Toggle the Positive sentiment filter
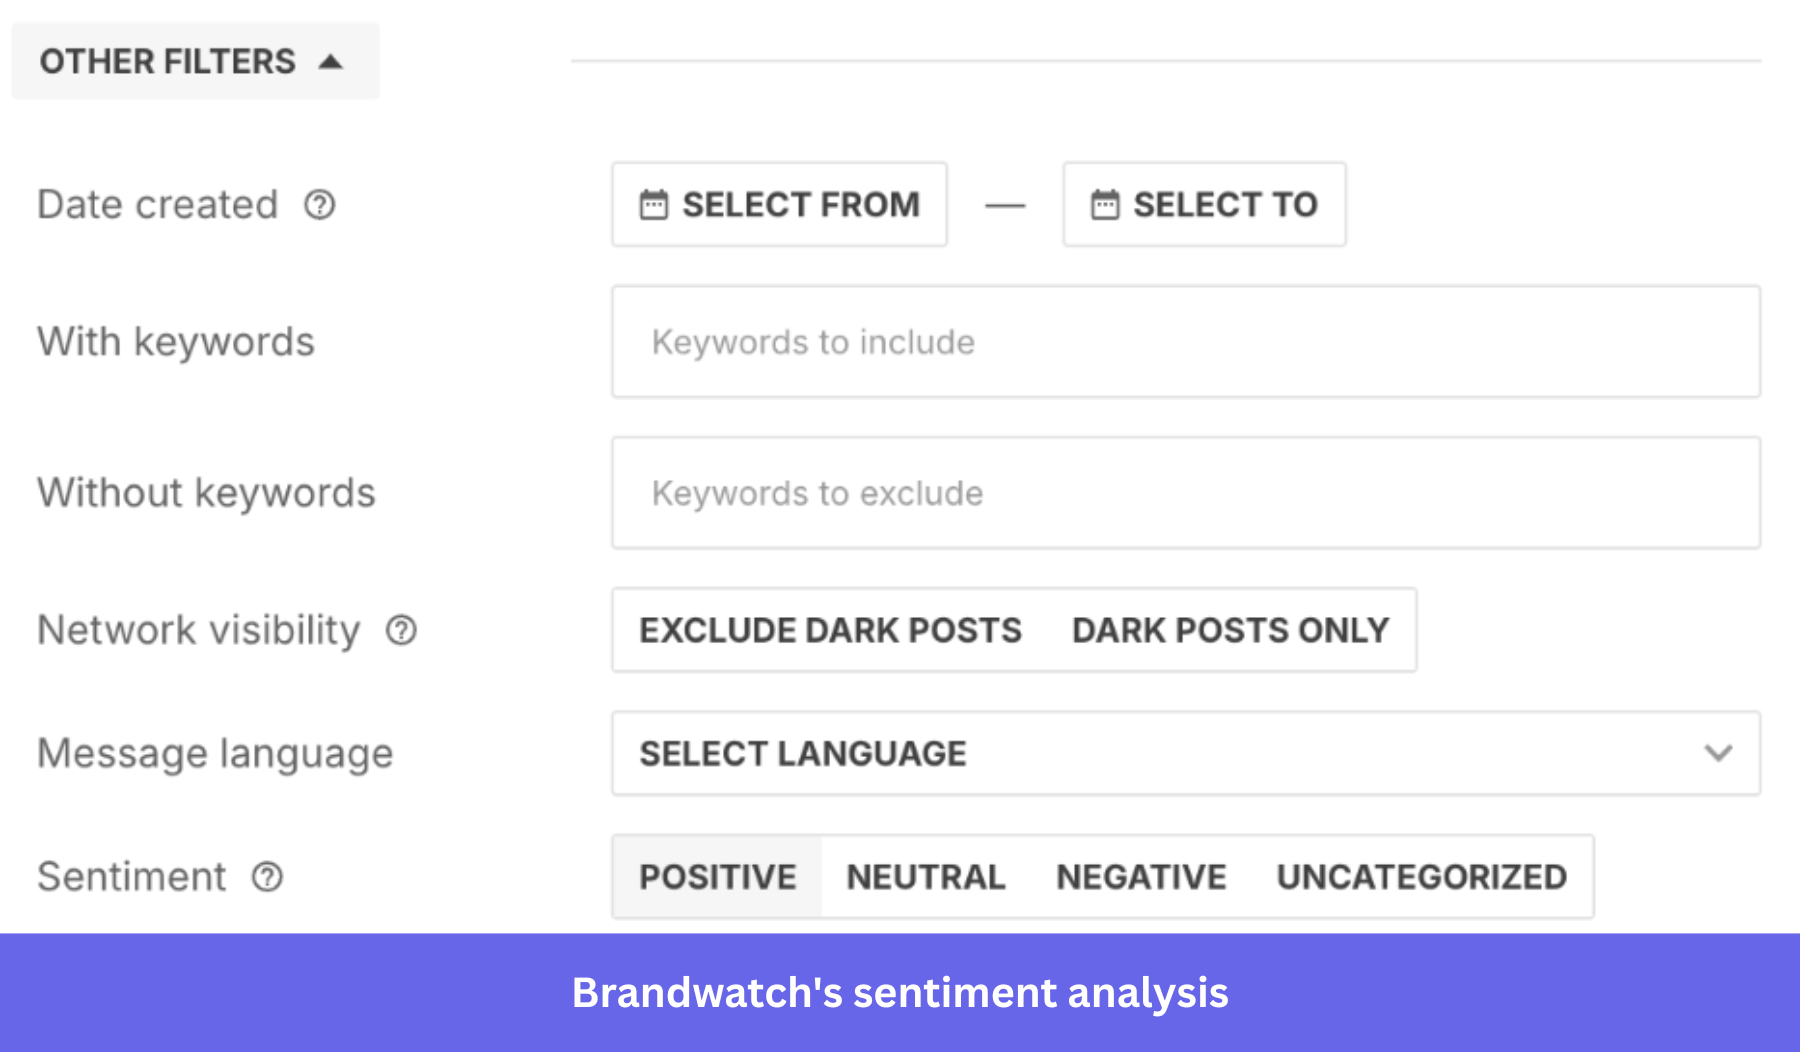 click(x=716, y=877)
